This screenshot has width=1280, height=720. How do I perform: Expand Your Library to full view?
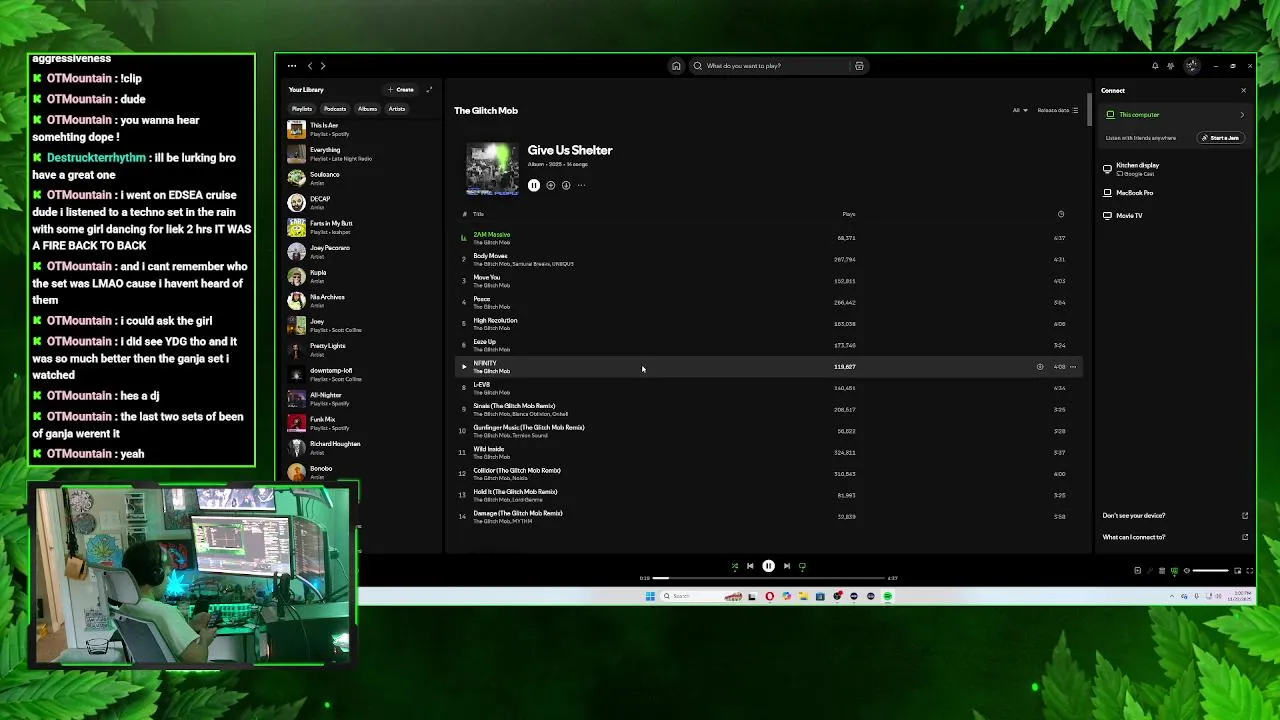[x=429, y=90]
